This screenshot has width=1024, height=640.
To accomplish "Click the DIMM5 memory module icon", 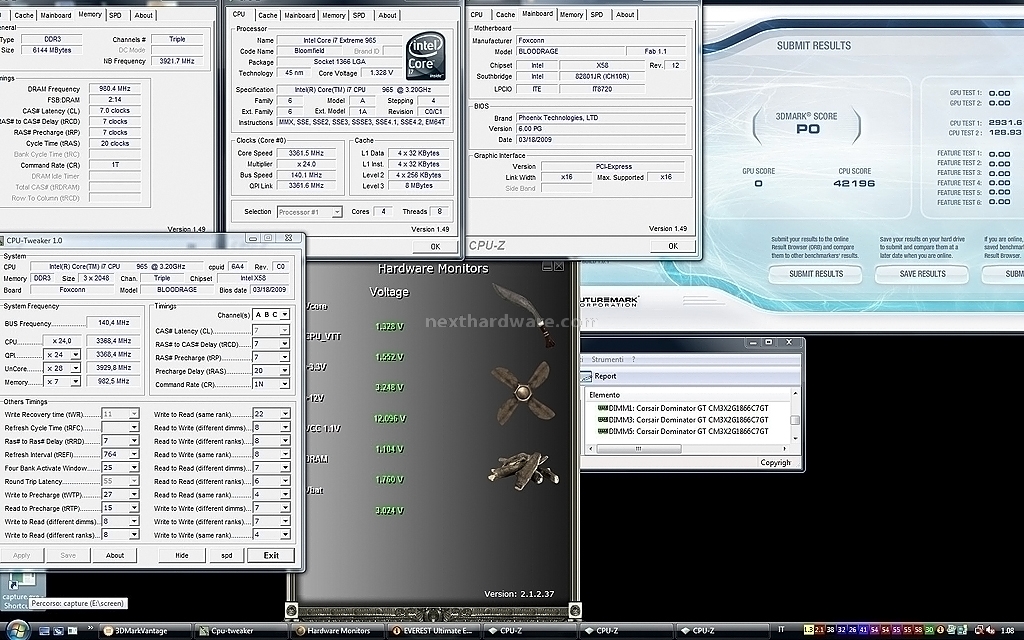I will point(603,432).
